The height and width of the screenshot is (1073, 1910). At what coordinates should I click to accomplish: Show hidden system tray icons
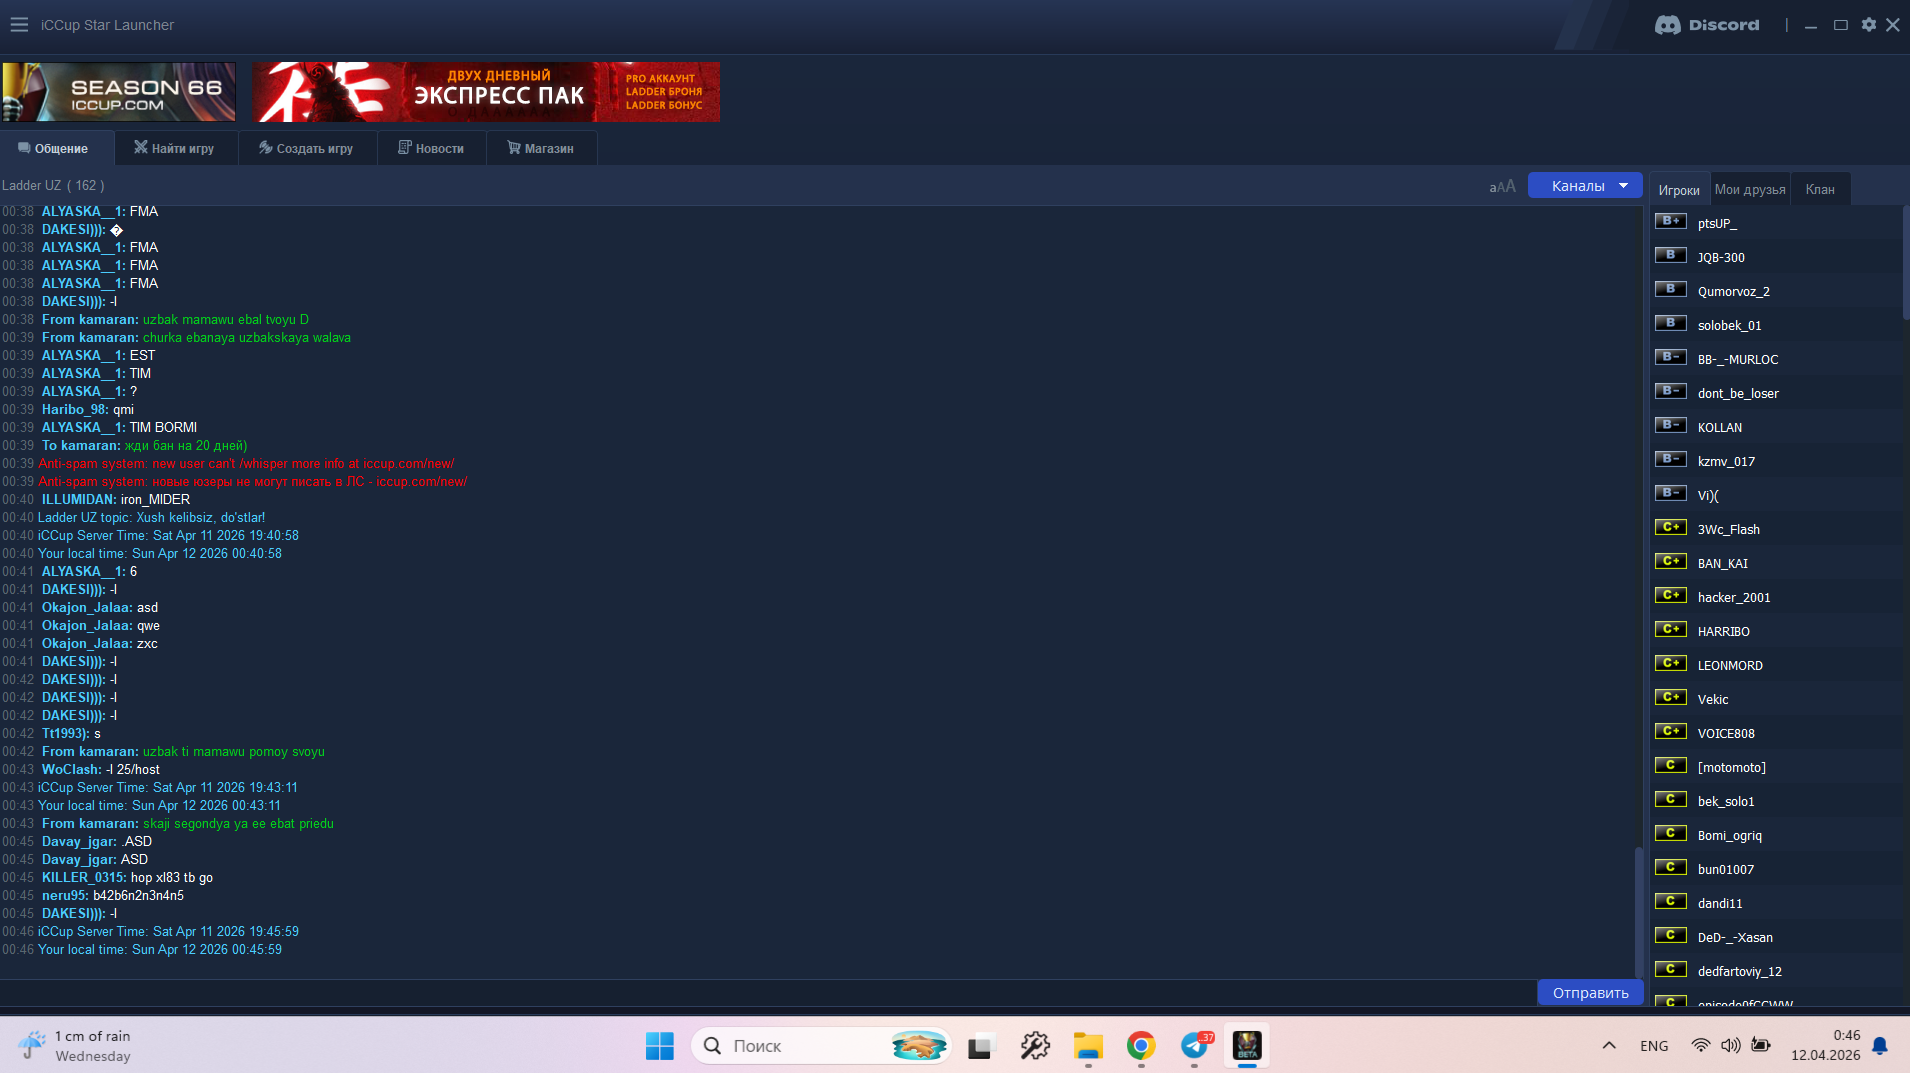click(1609, 1046)
